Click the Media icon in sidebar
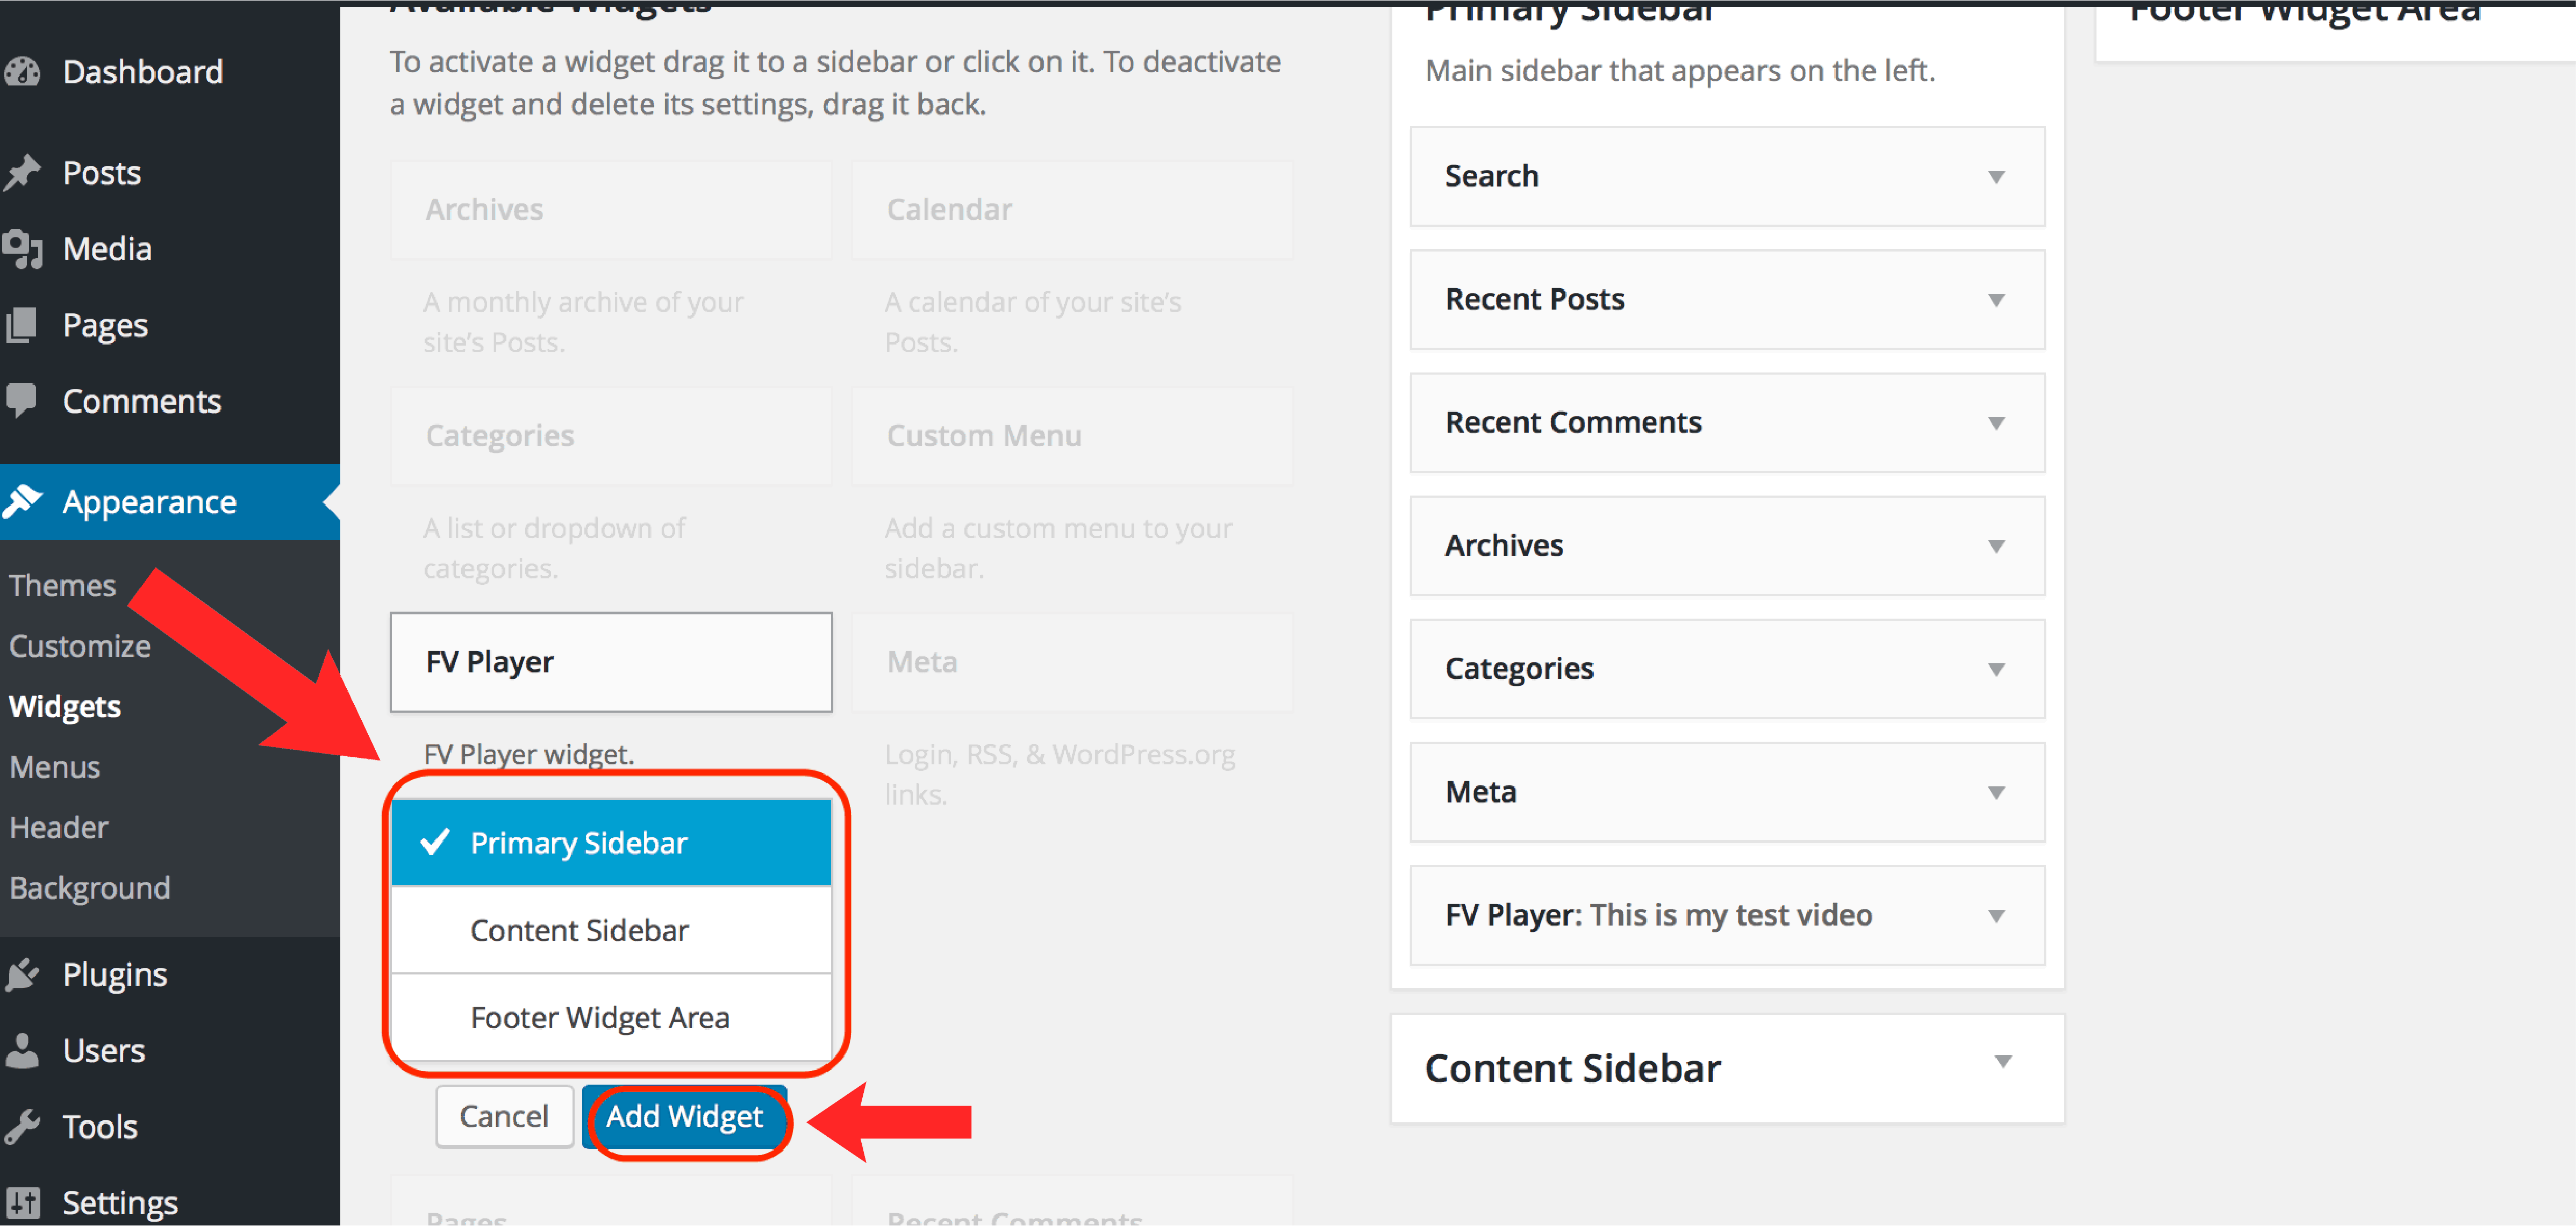This screenshot has height=1226, width=2576. pyautogui.click(x=22, y=248)
